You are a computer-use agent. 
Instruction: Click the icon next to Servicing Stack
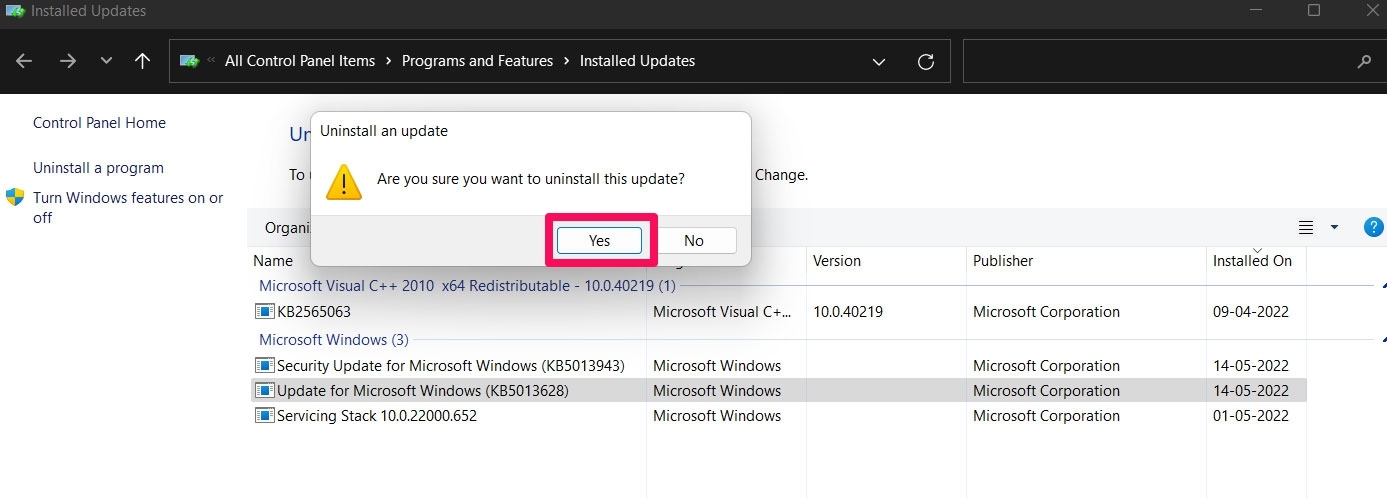click(x=265, y=416)
